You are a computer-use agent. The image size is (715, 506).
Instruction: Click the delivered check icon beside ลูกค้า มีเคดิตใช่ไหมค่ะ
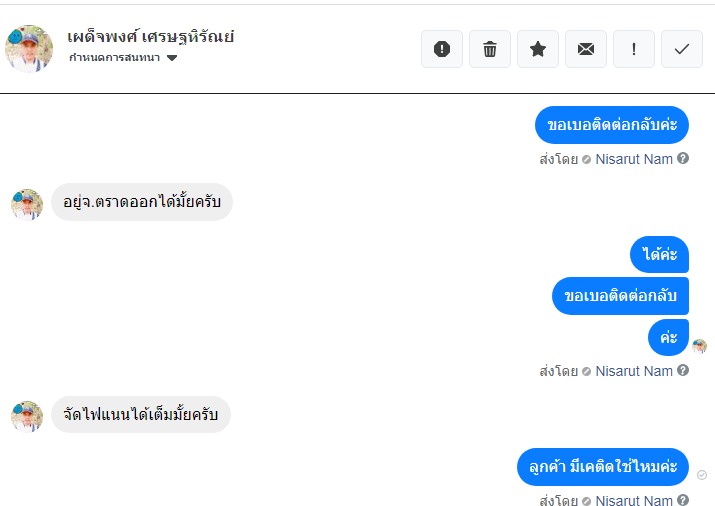[x=701, y=474]
